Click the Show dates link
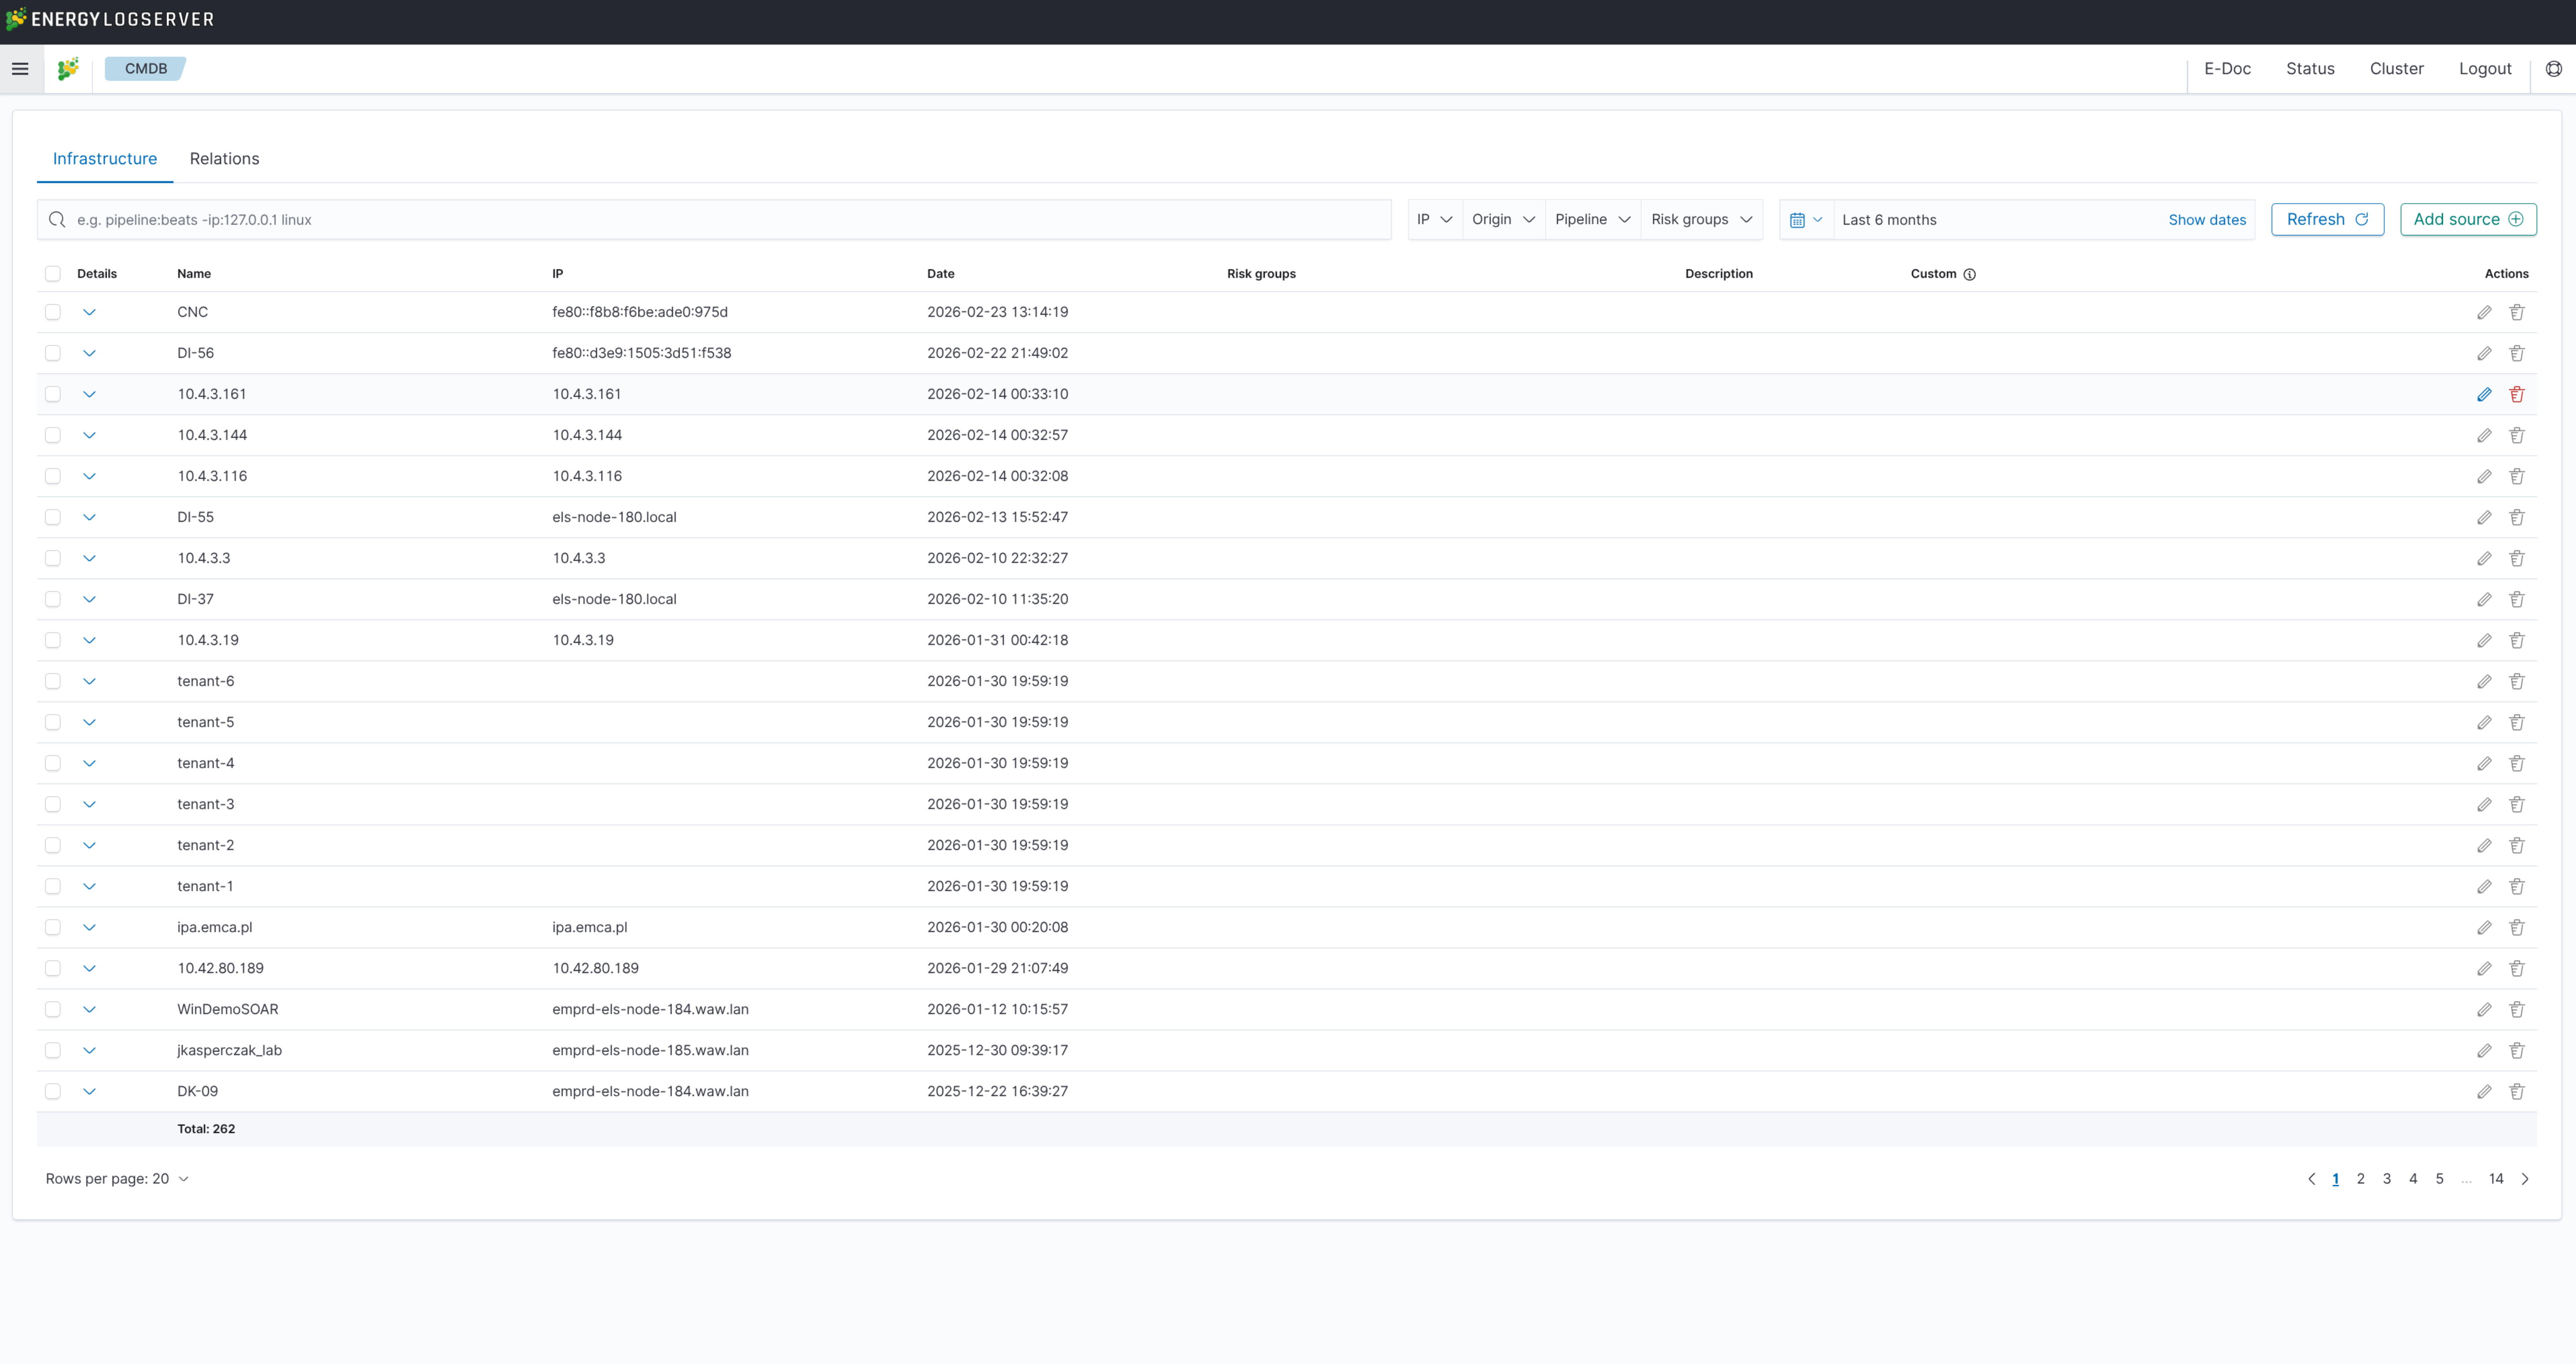 click(2207, 219)
